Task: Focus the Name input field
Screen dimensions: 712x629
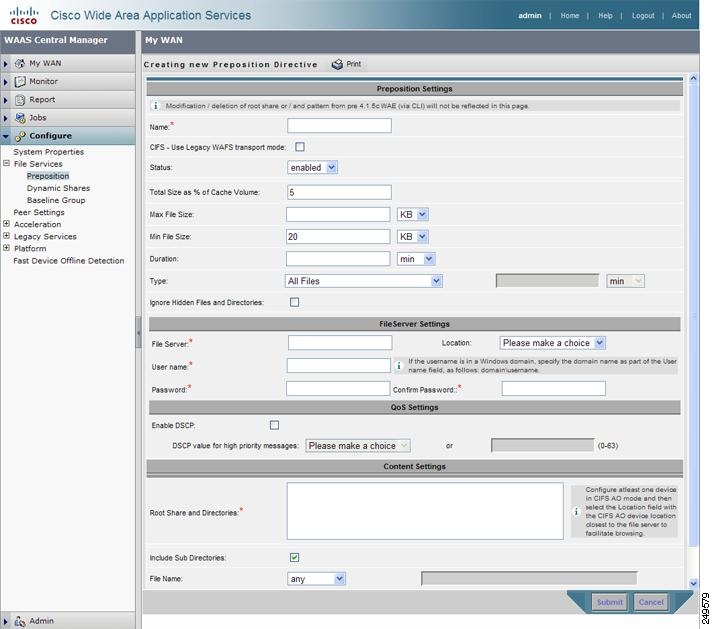Action: (x=339, y=126)
